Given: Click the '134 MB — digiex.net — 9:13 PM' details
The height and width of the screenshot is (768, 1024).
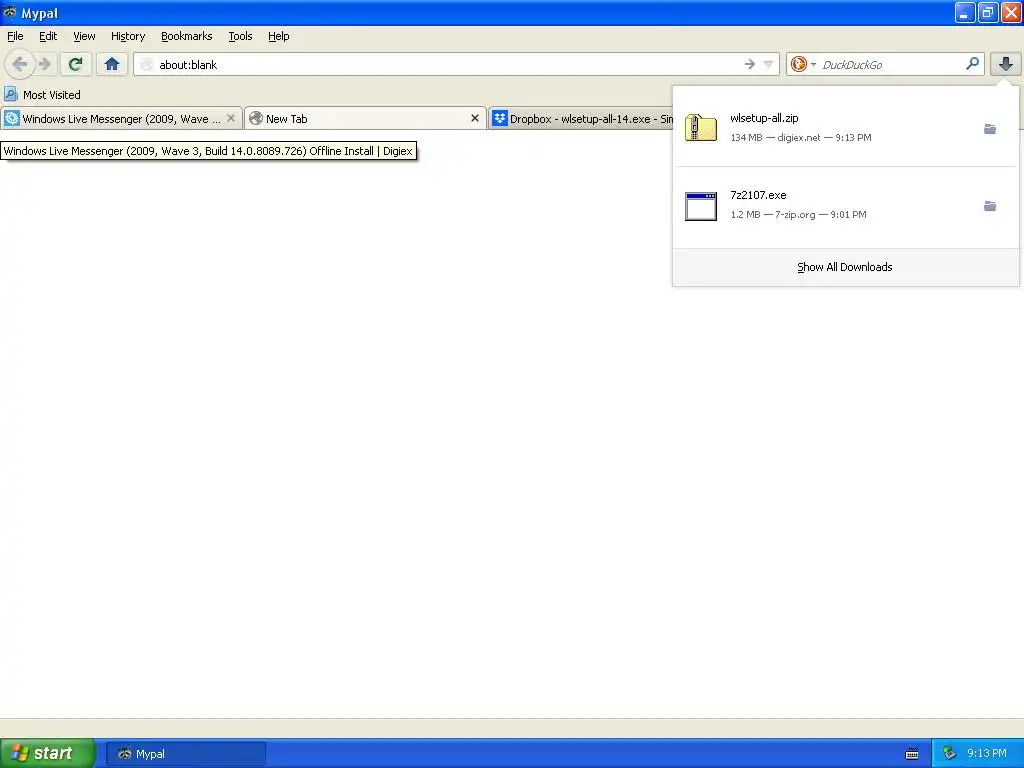Looking at the screenshot, I should coord(801,138).
